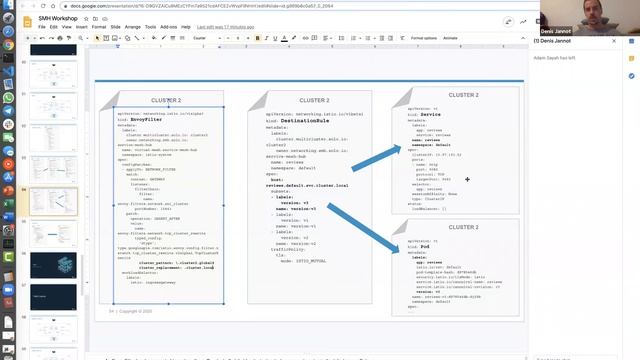
Task: Click the paint format roller icon
Action: pos(69,38)
